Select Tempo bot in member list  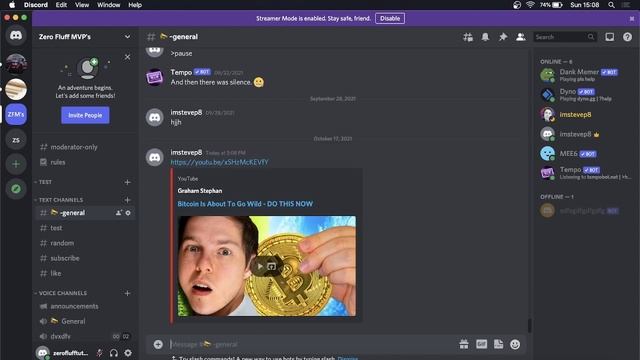[x=585, y=173]
